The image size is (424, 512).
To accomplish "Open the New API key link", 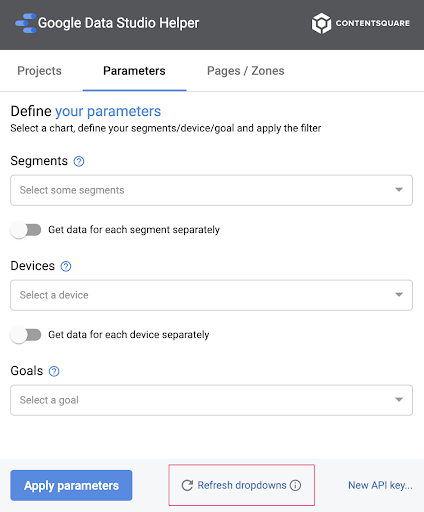I will (380, 485).
